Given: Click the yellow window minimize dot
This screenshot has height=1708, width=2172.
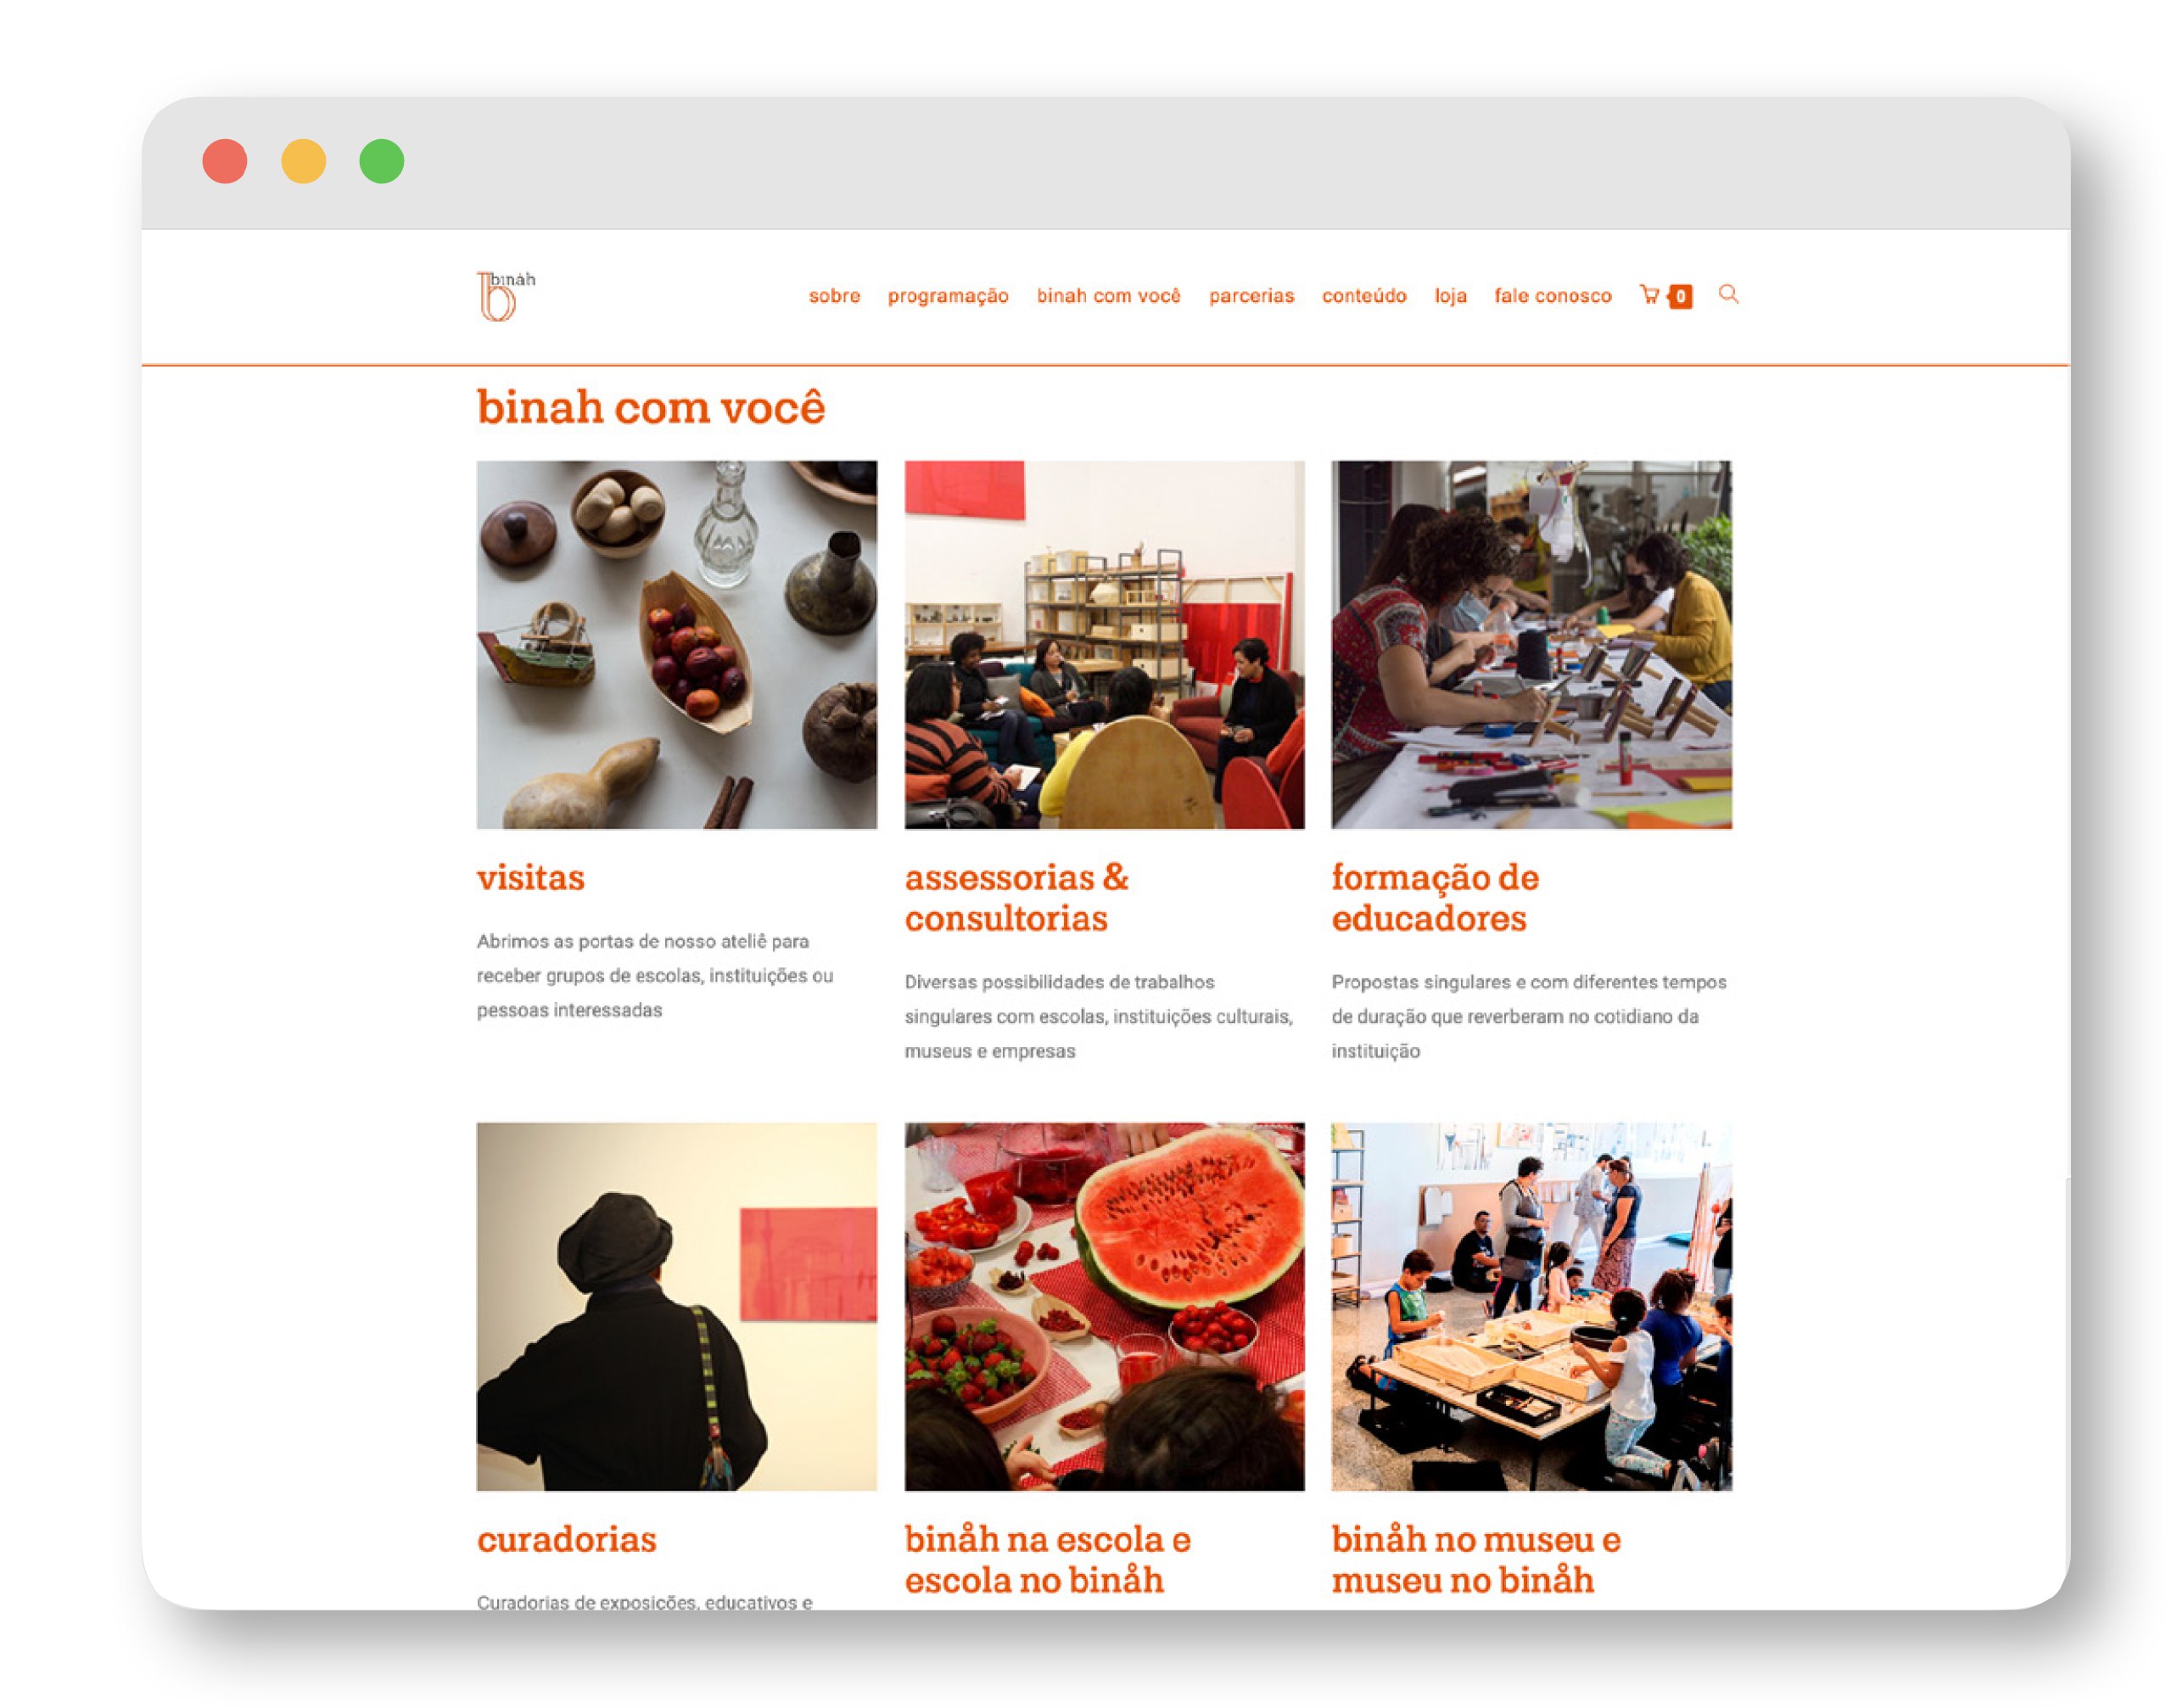Looking at the screenshot, I should (x=303, y=161).
